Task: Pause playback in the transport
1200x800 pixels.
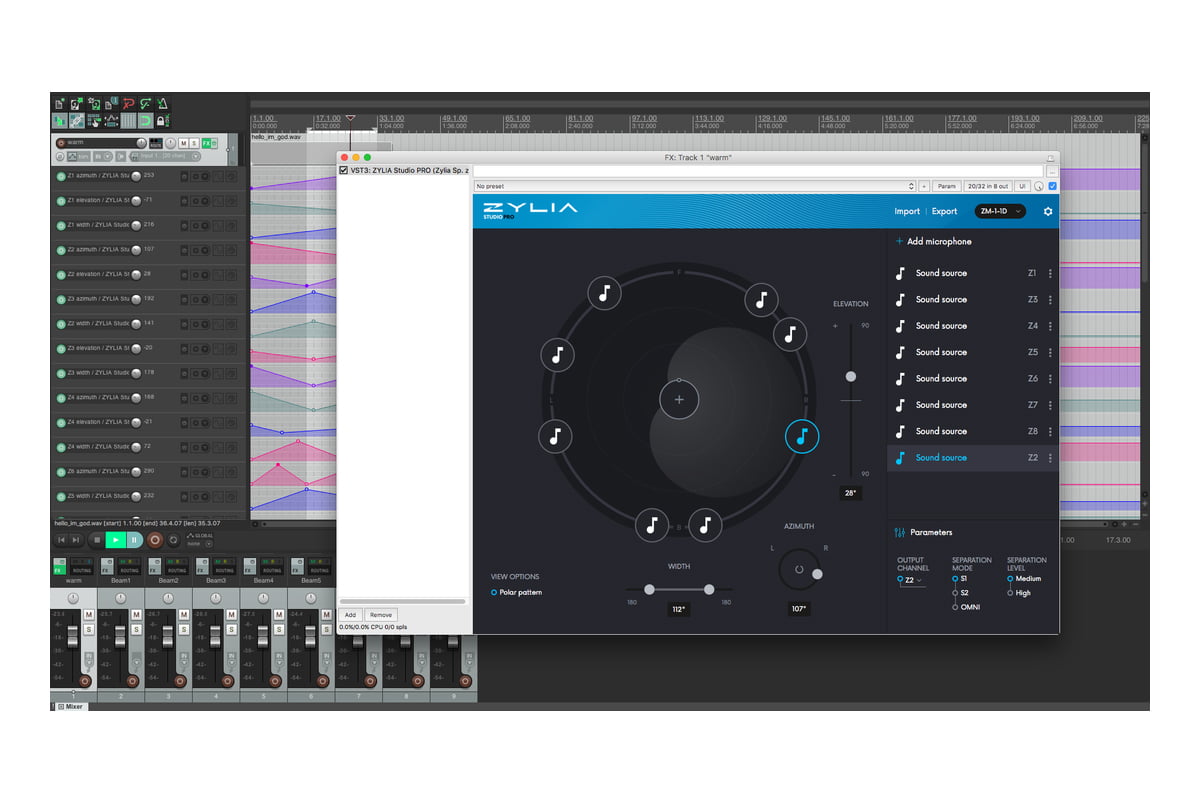Action: (x=134, y=540)
